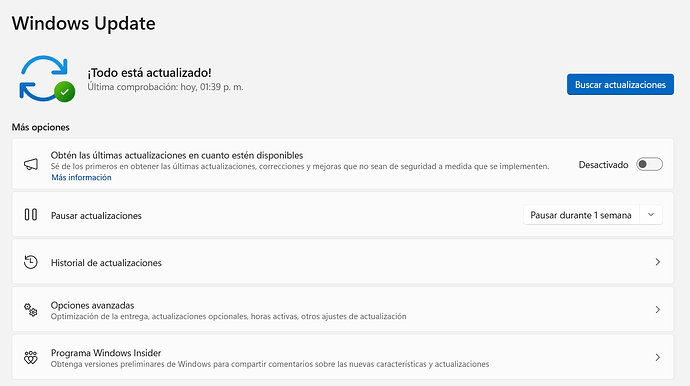Screen dimensions: 690x386
Task: Click the Windows Update sync status icon
Action: point(47,79)
